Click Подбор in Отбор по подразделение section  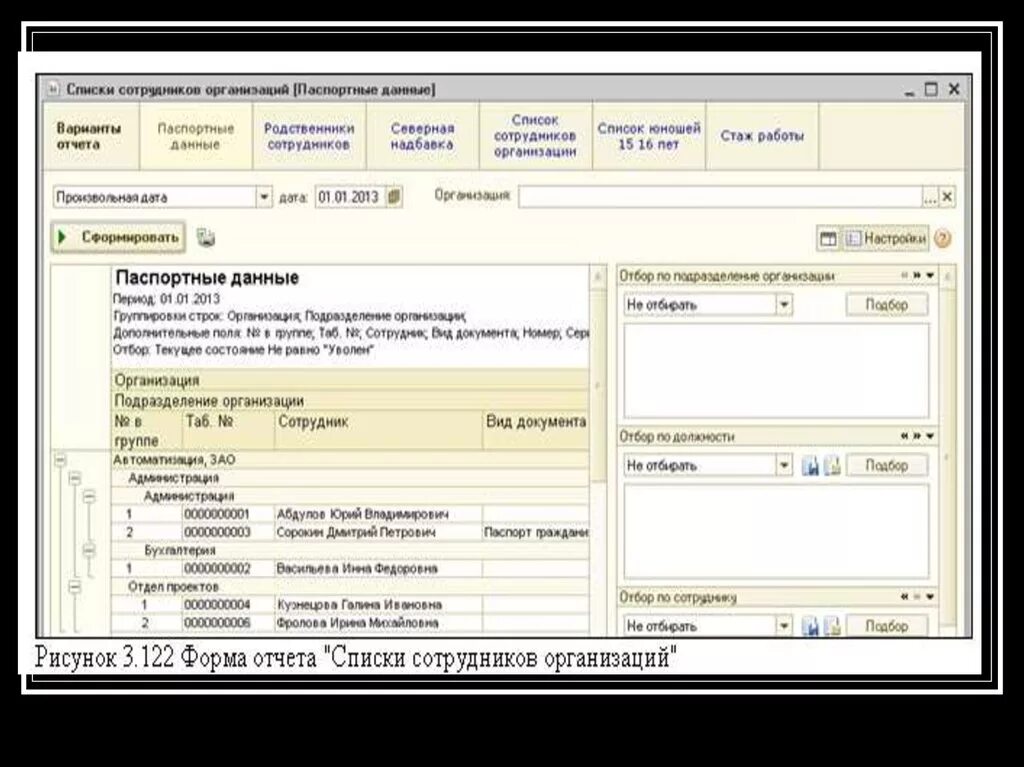point(887,304)
